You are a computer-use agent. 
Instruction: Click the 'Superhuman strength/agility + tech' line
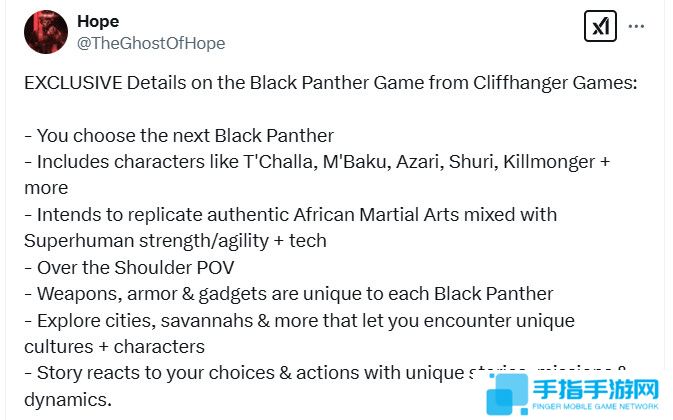coord(175,241)
